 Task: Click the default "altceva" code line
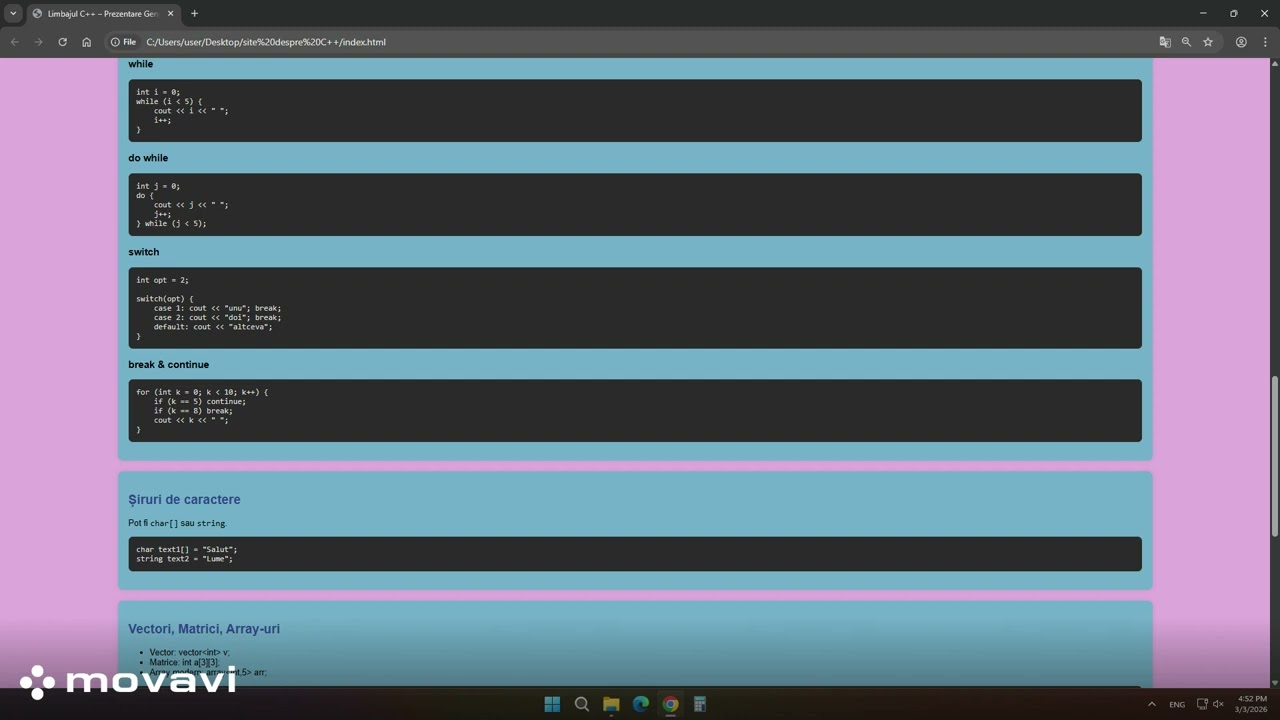(x=212, y=327)
